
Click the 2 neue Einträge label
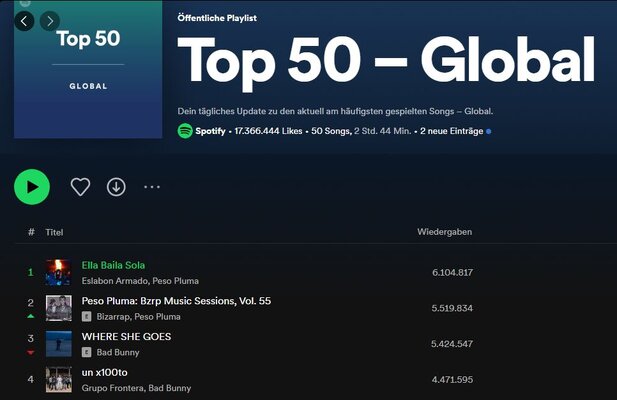pyautogui.click(x=451, y=131)
